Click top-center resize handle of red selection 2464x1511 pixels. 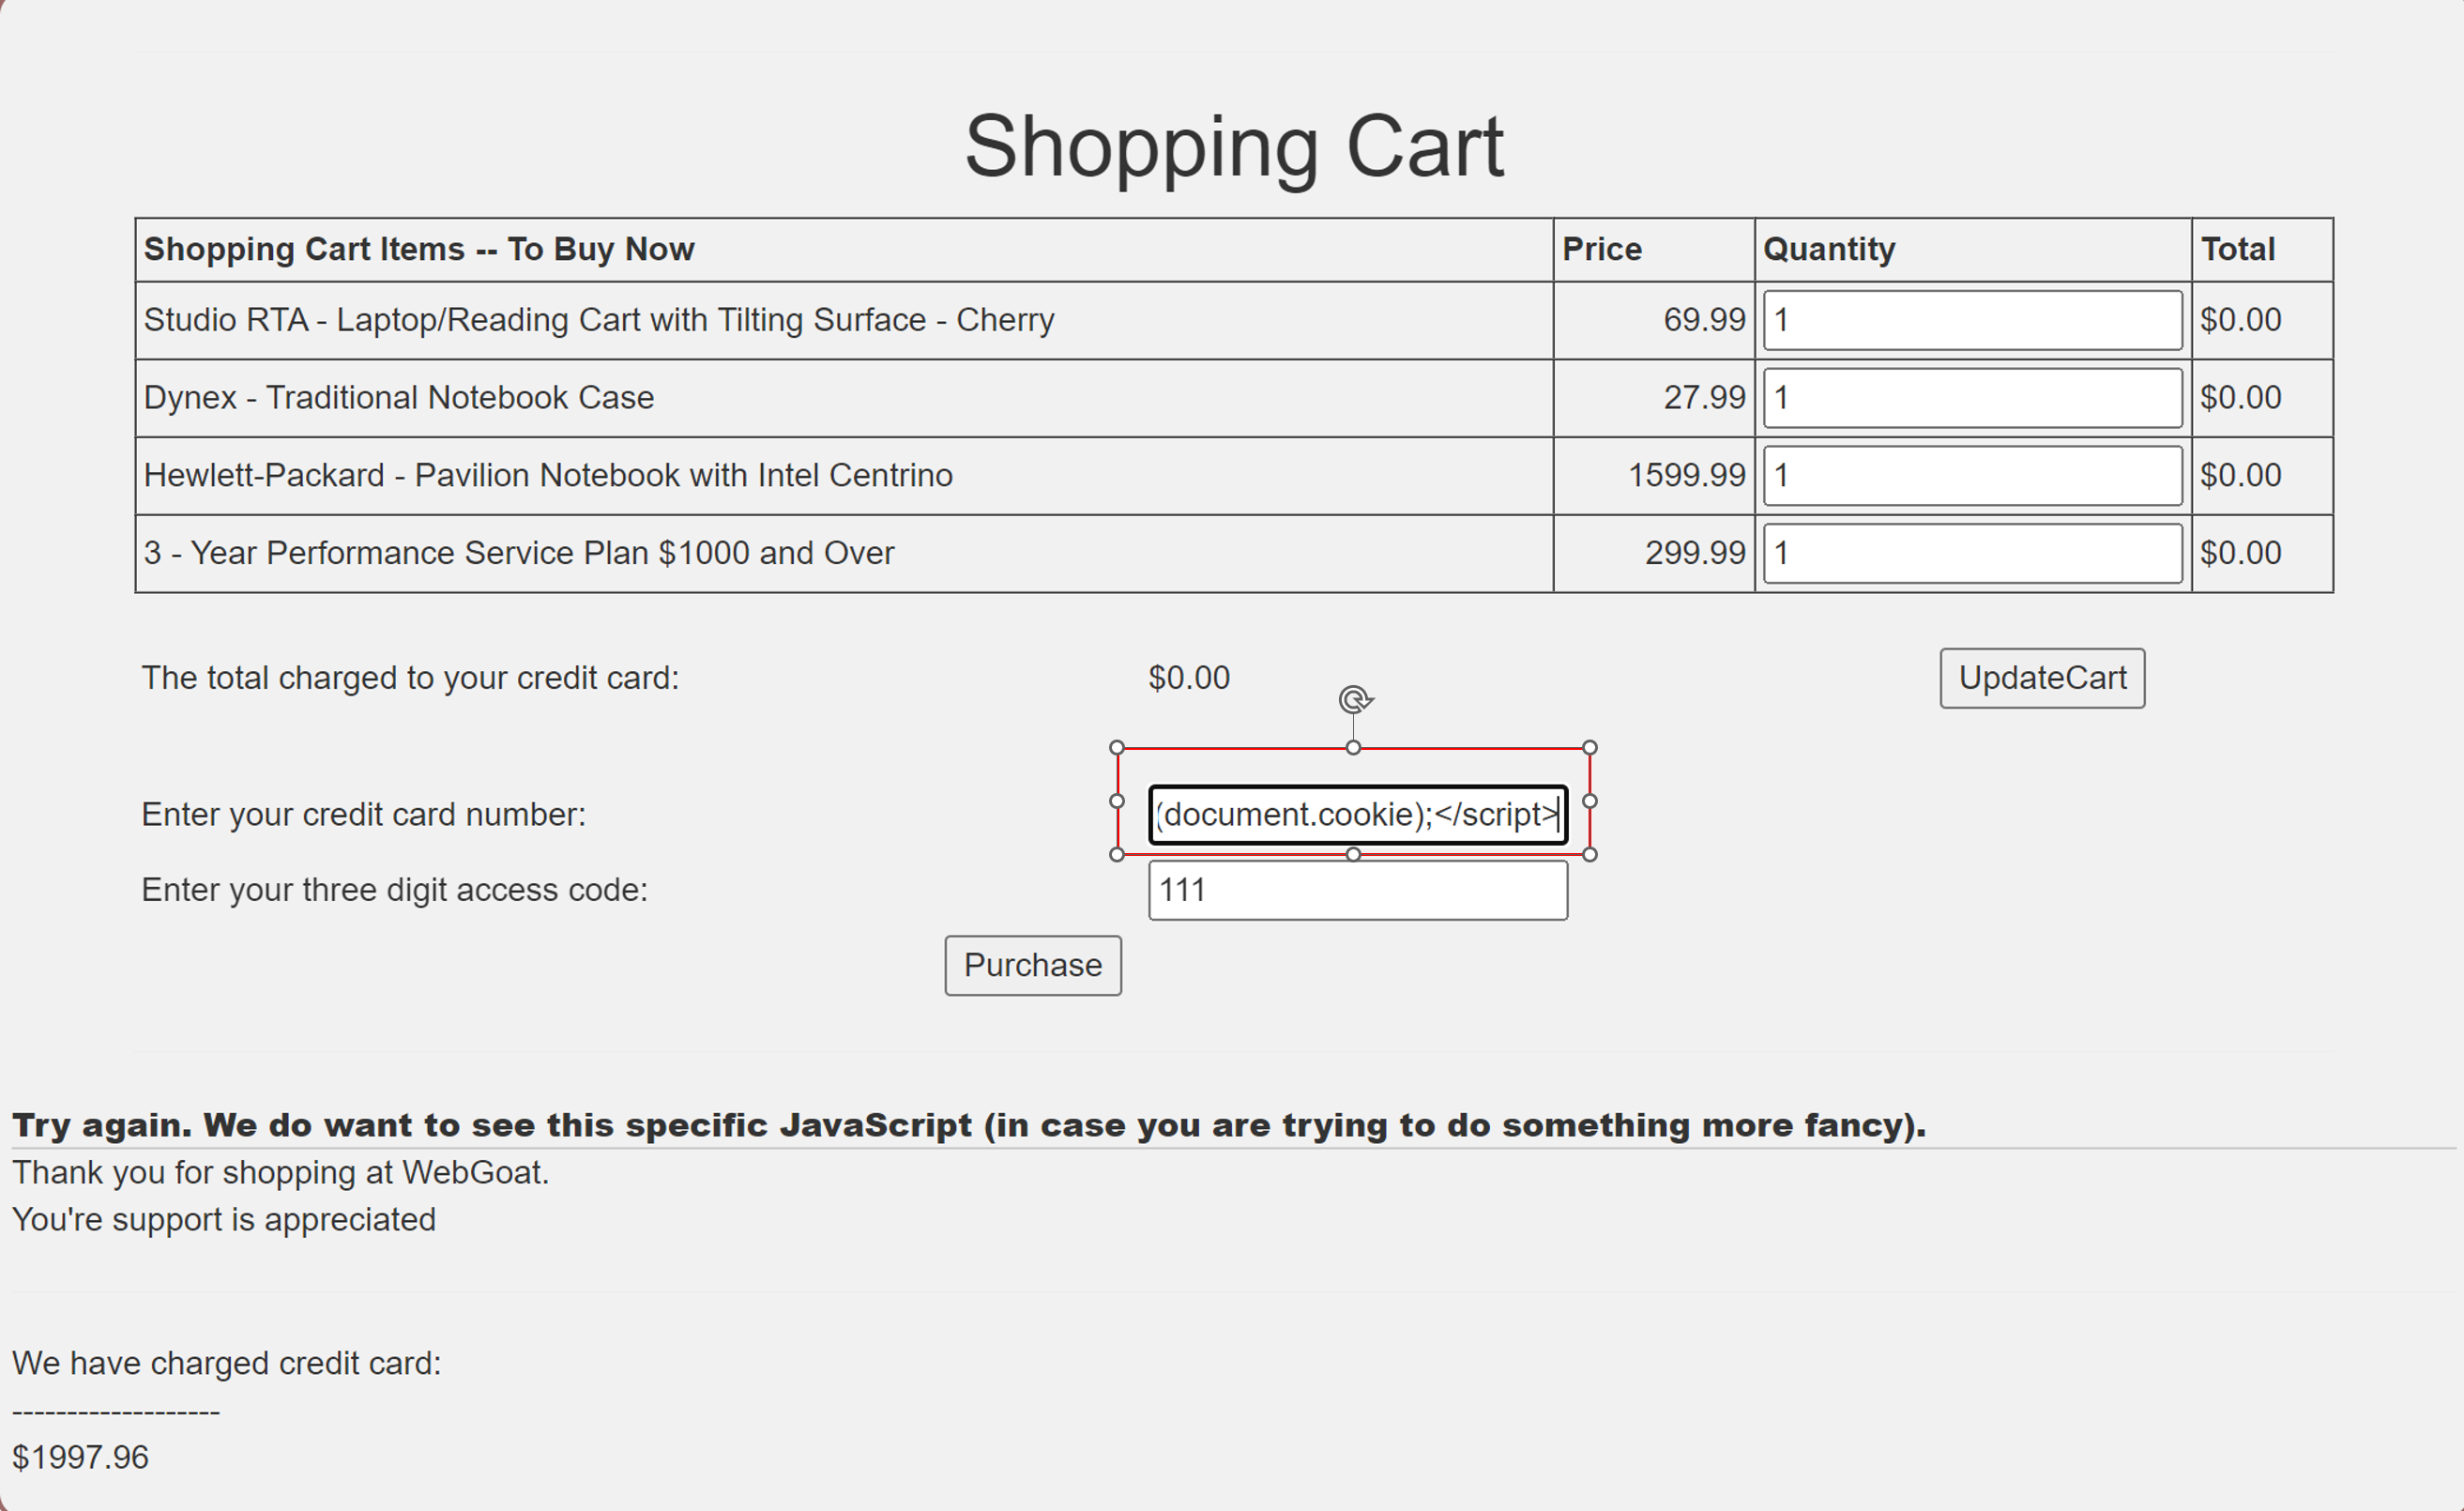(1353, 748)
